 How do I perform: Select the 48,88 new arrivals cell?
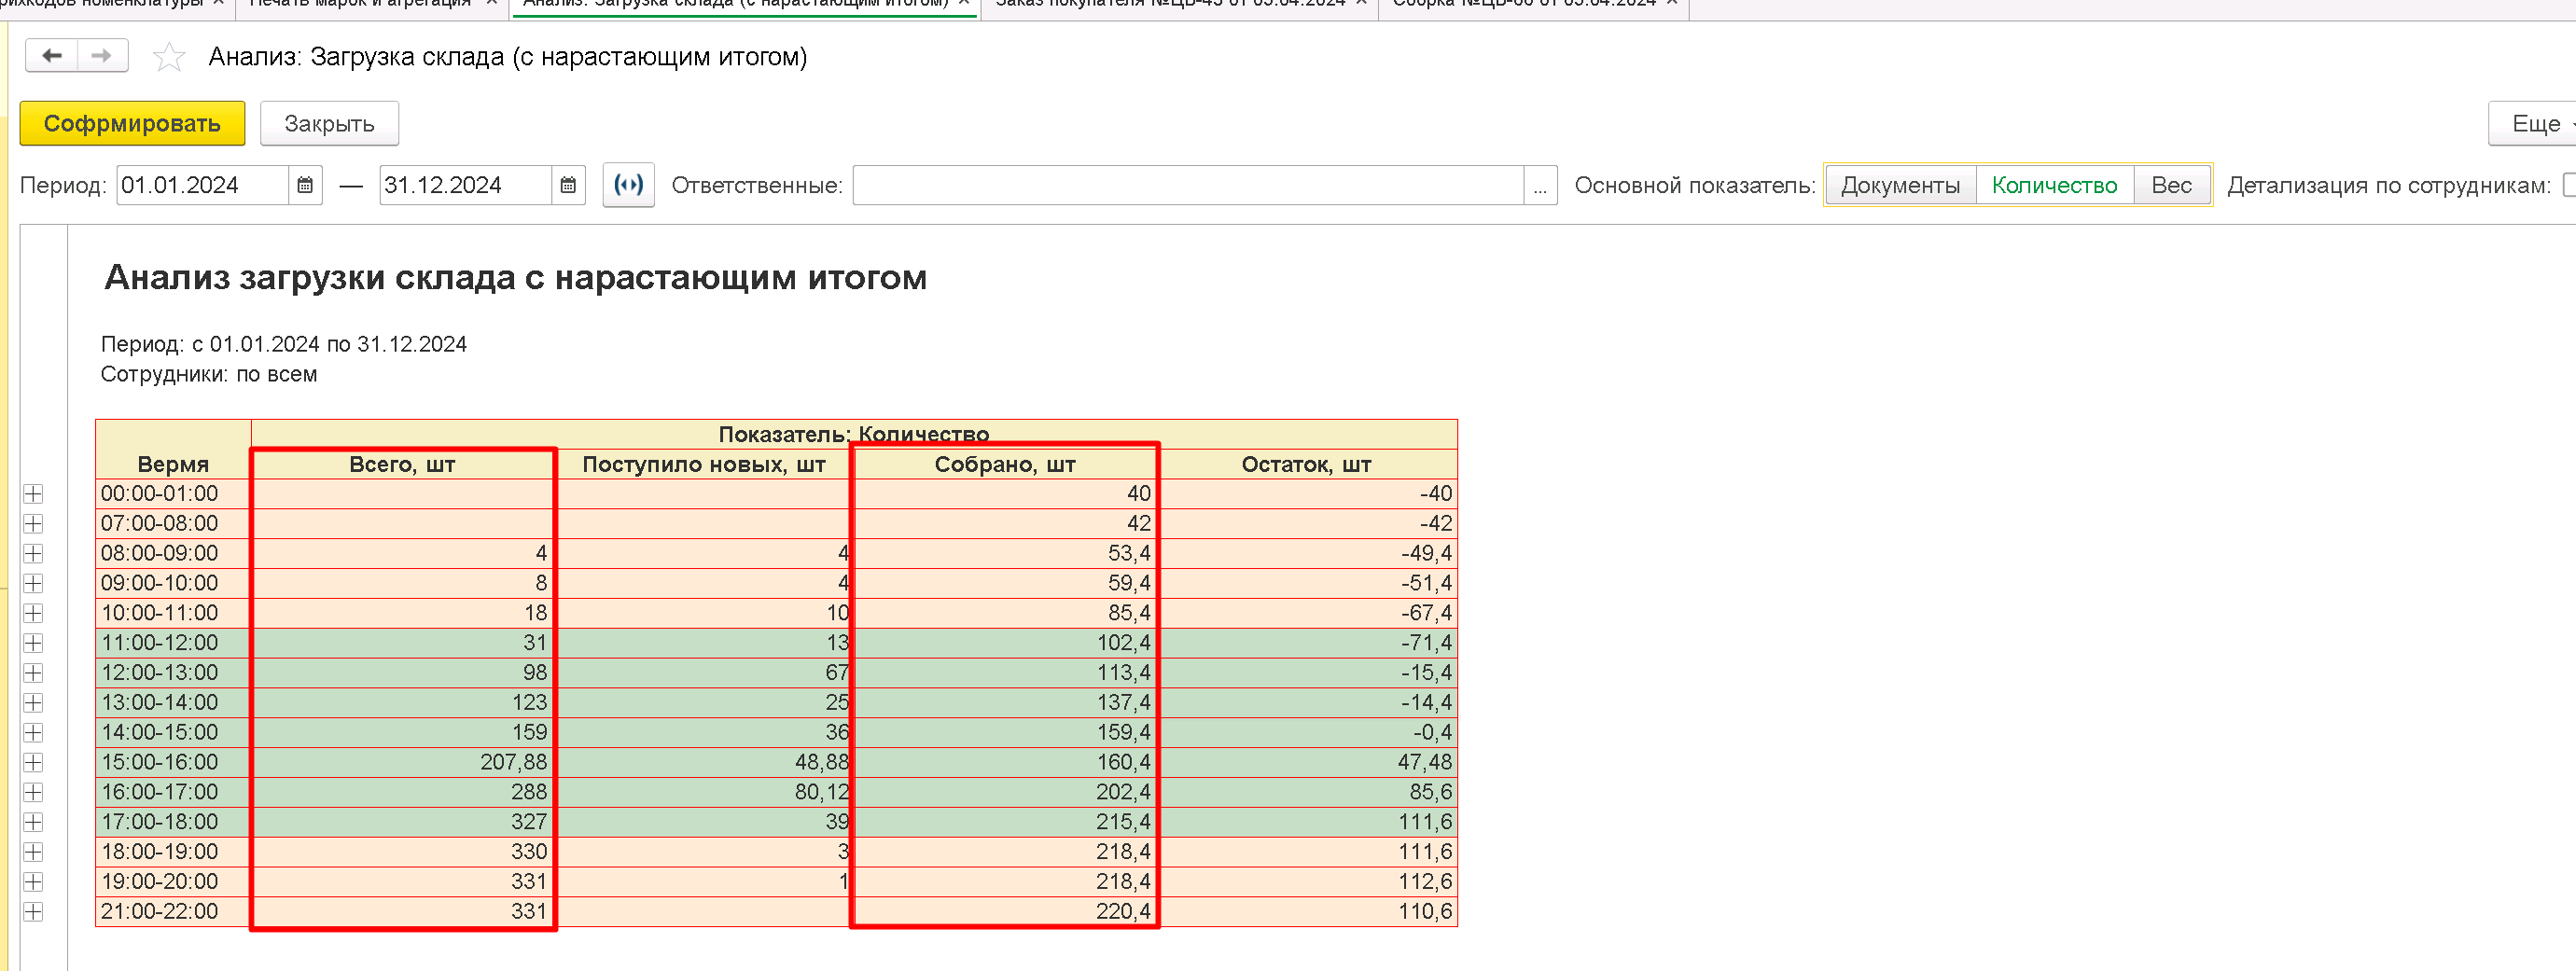pyautogui.click(x=704, y=762)
